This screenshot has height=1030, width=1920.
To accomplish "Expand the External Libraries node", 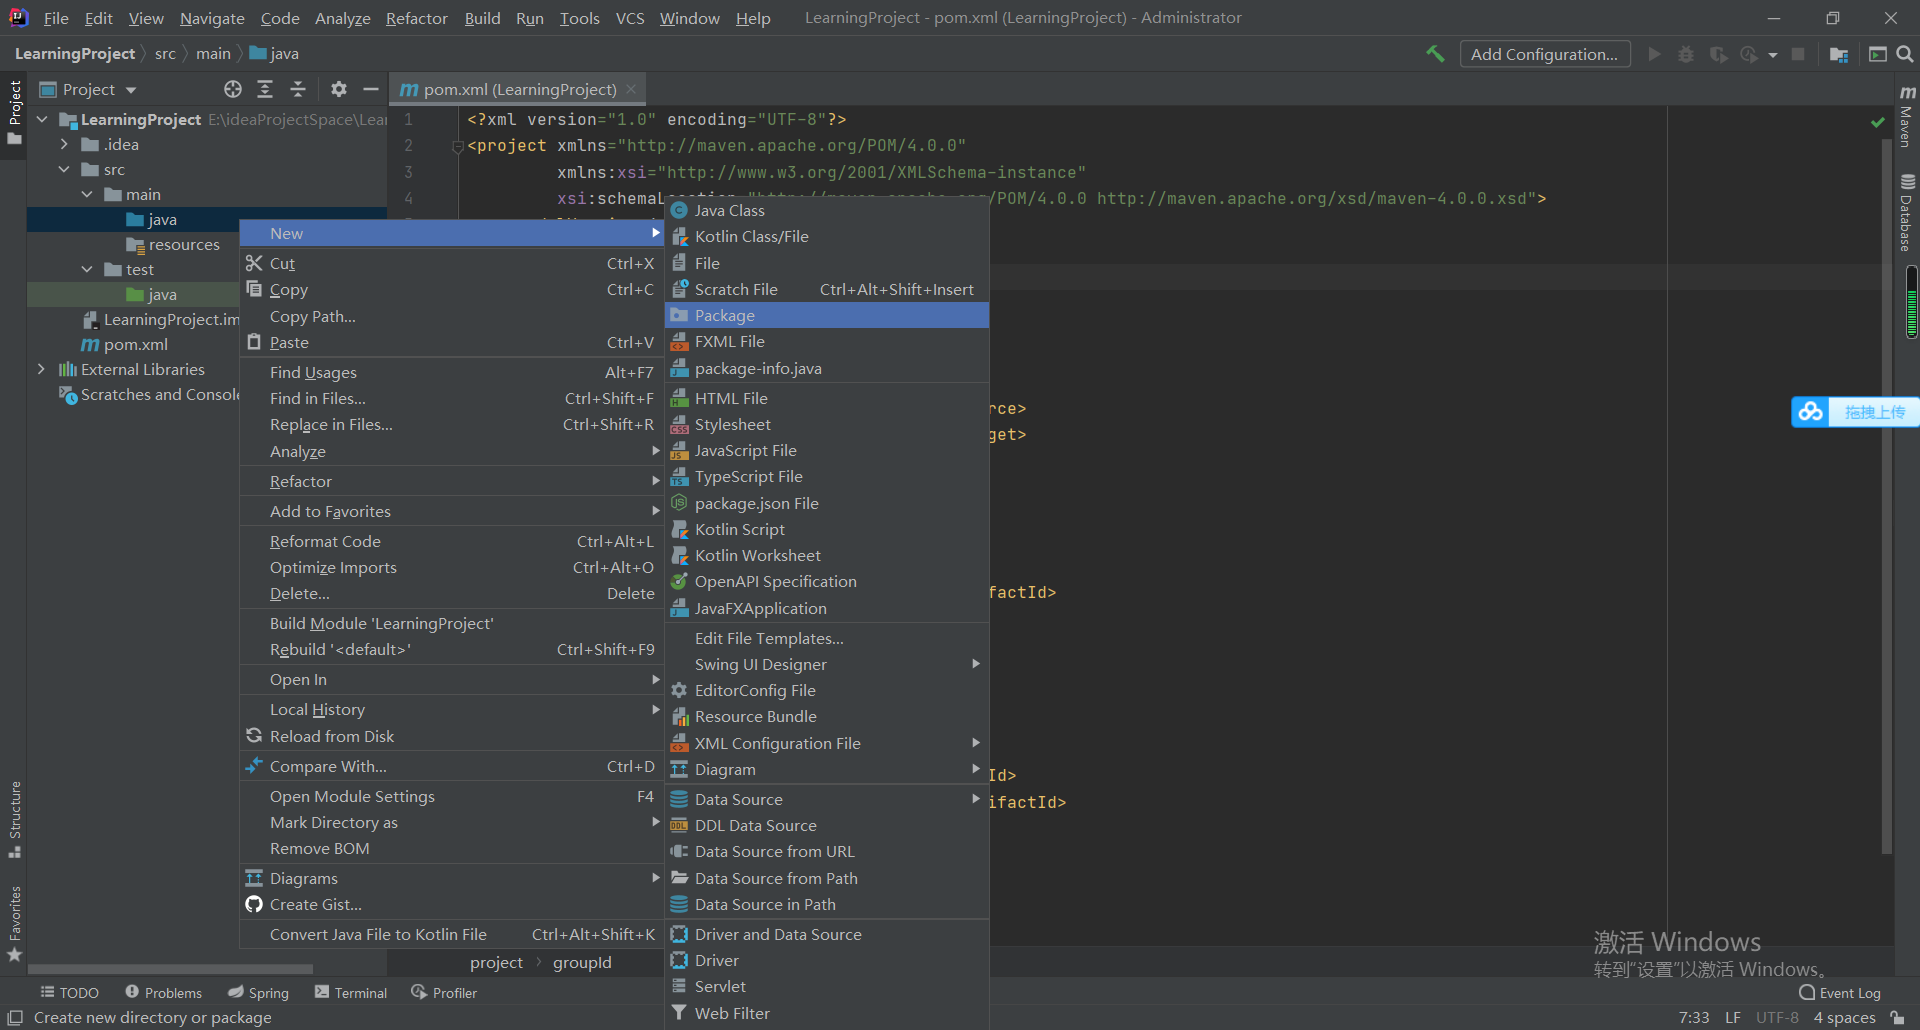I will 40,369.
